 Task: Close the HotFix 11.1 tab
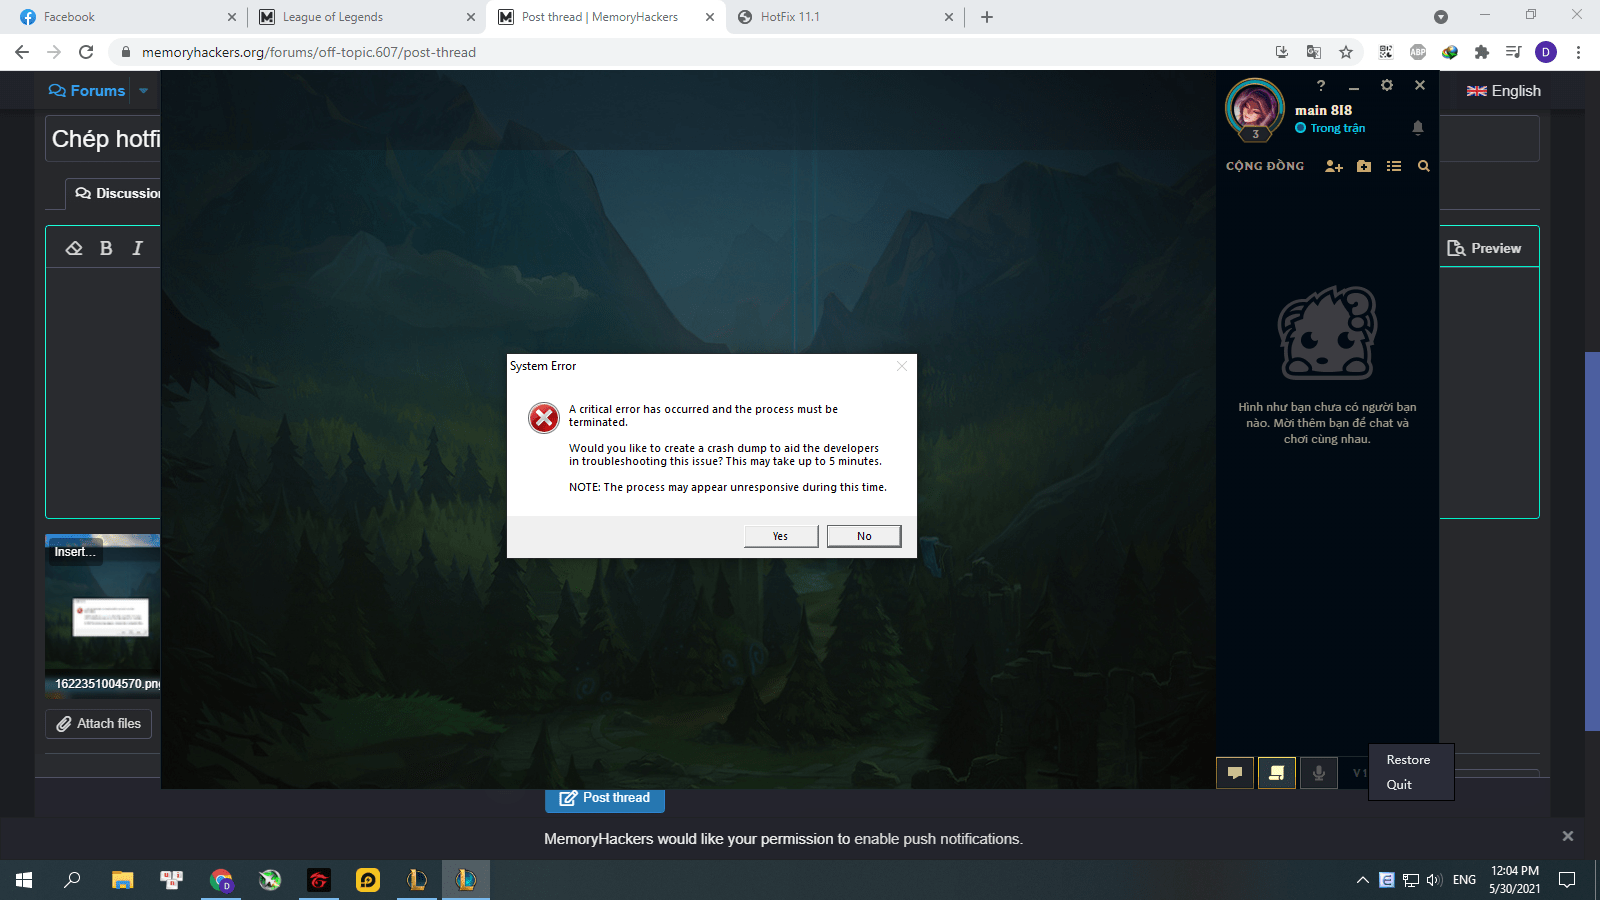(949, 17)
